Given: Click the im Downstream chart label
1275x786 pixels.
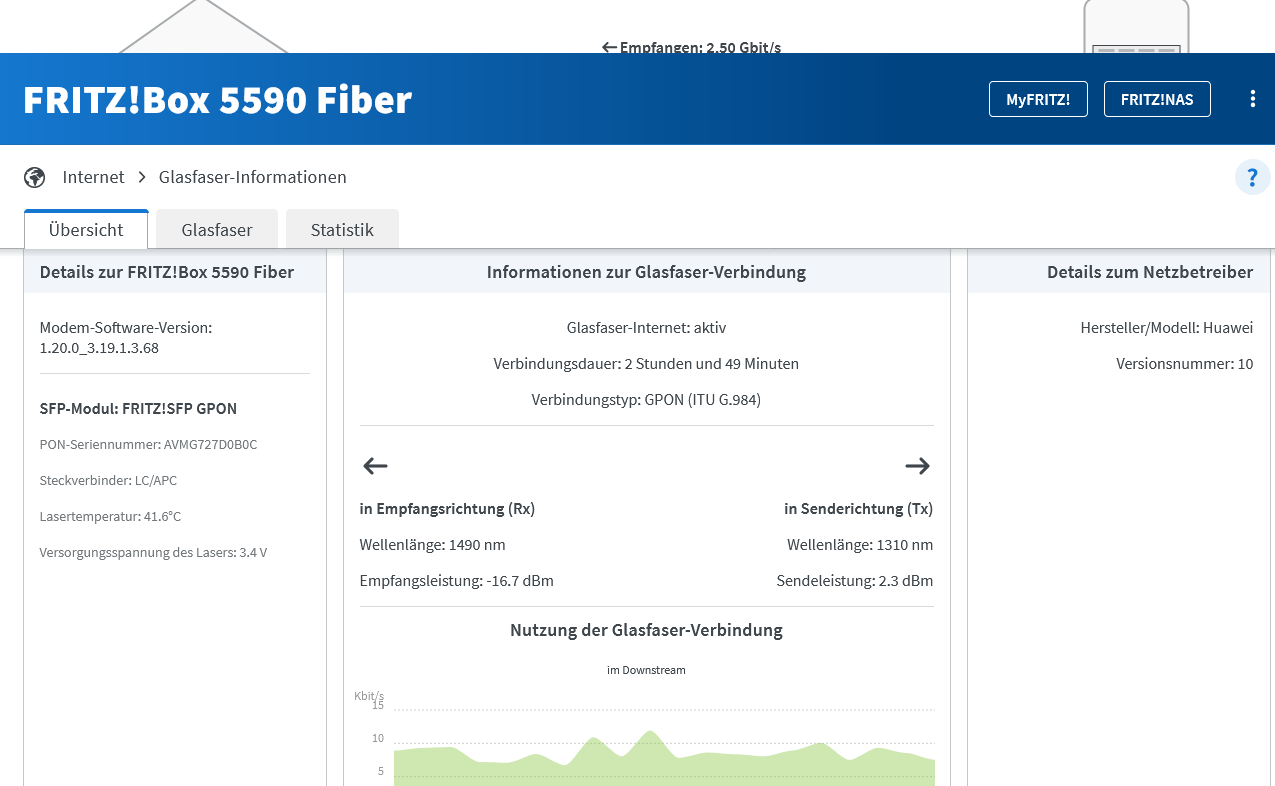Looking at the screenshot, I should tap(646, 670).
